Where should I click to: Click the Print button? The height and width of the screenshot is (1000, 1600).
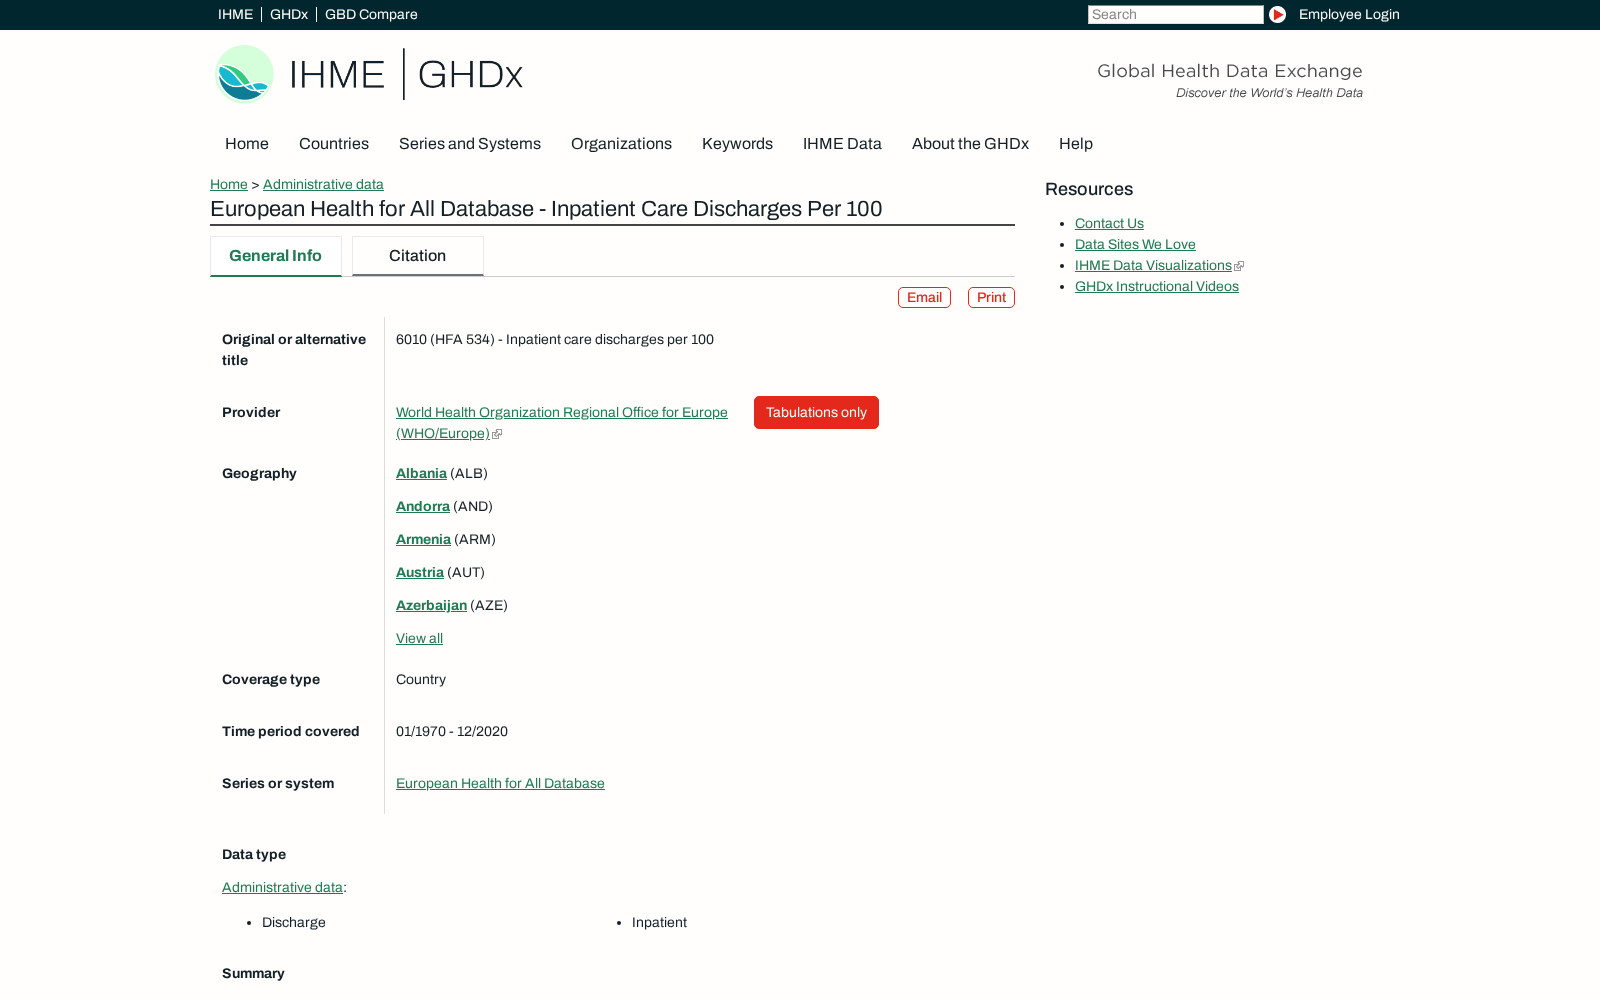point(991,297)
